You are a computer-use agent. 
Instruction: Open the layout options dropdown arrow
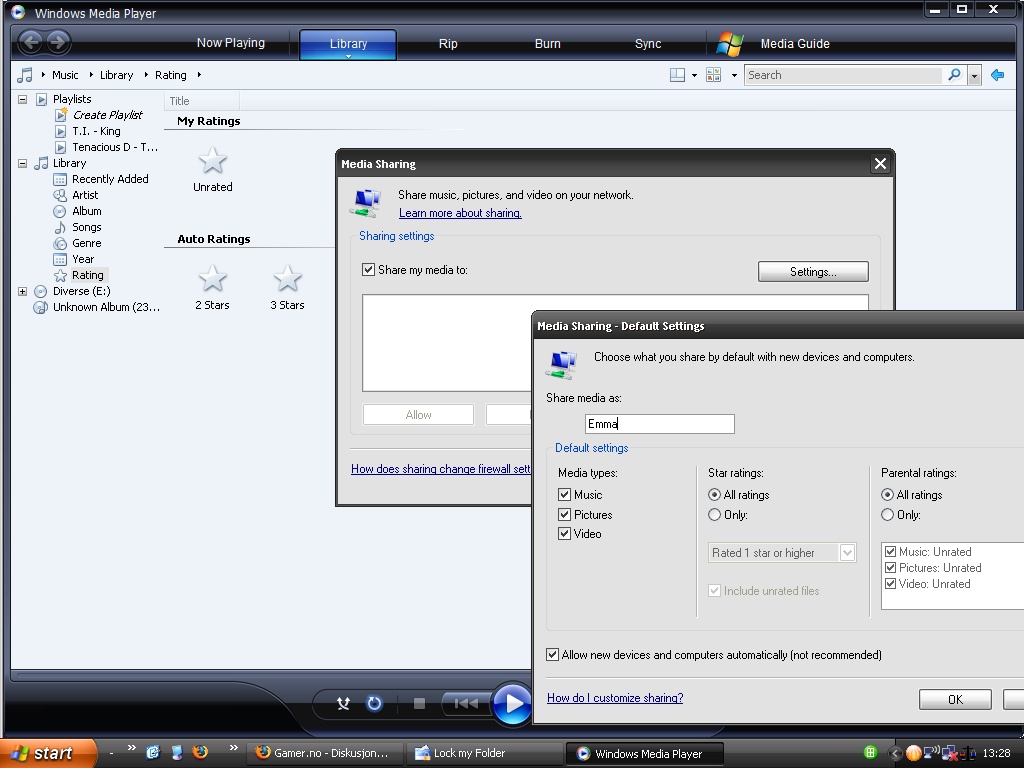pos(694,75)
